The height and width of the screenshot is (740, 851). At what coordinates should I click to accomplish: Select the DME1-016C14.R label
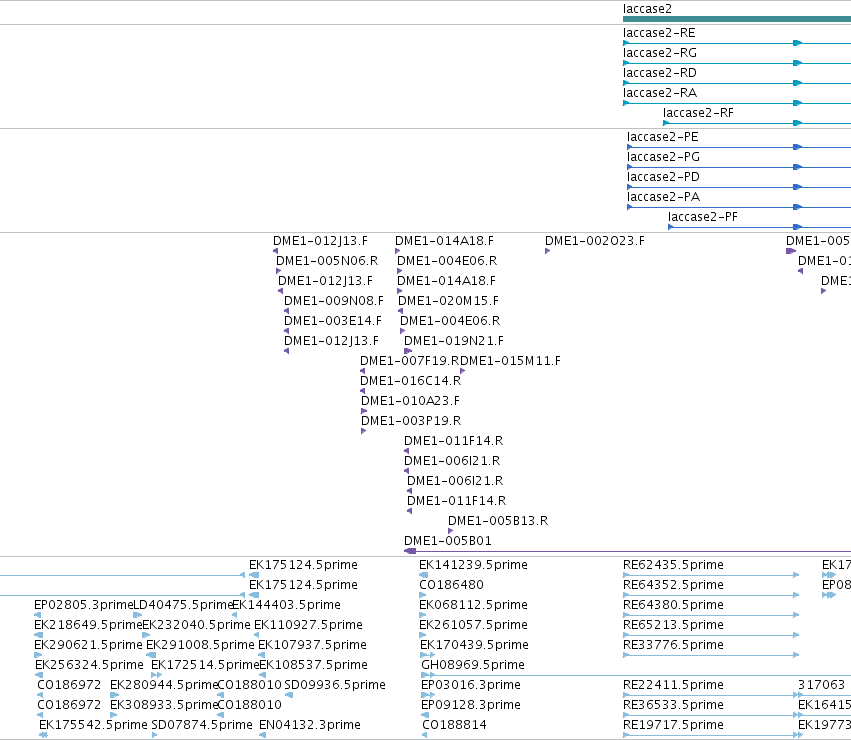click(x=410, y=381)
